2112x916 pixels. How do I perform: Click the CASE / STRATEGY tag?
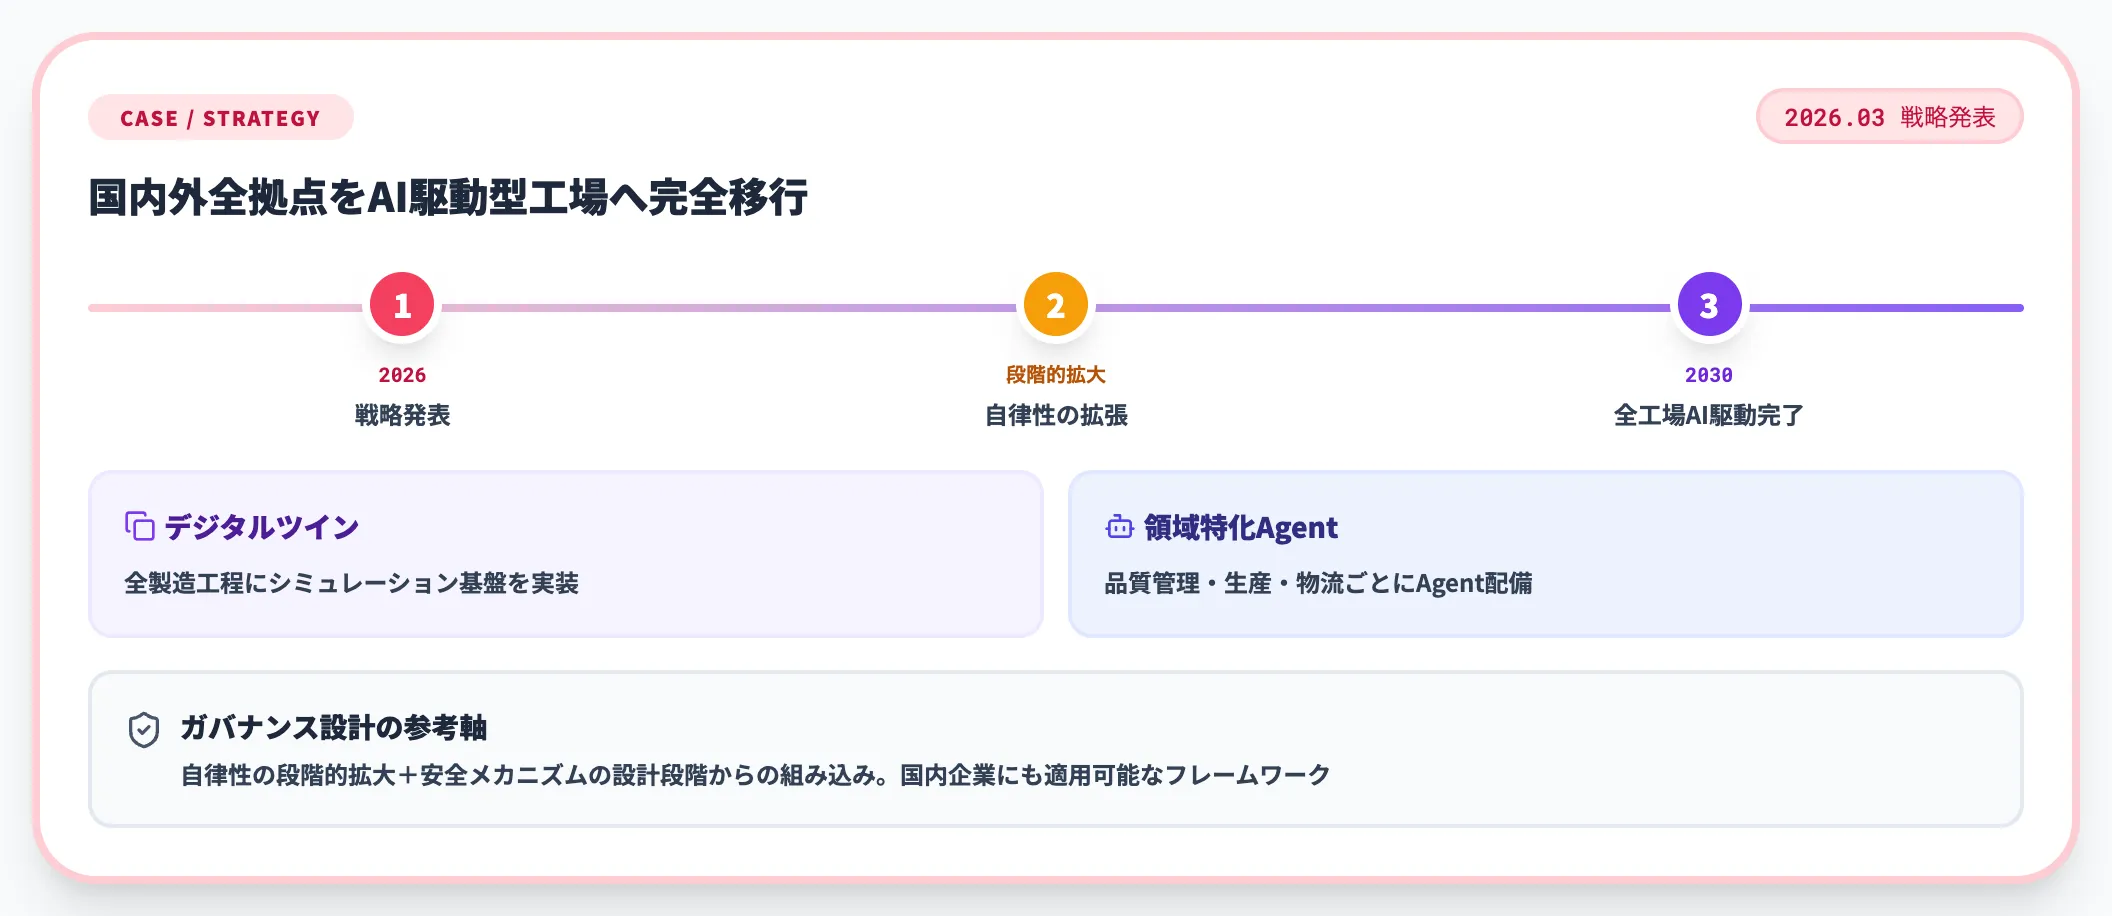pyautogui.click(x=220, y=118)
